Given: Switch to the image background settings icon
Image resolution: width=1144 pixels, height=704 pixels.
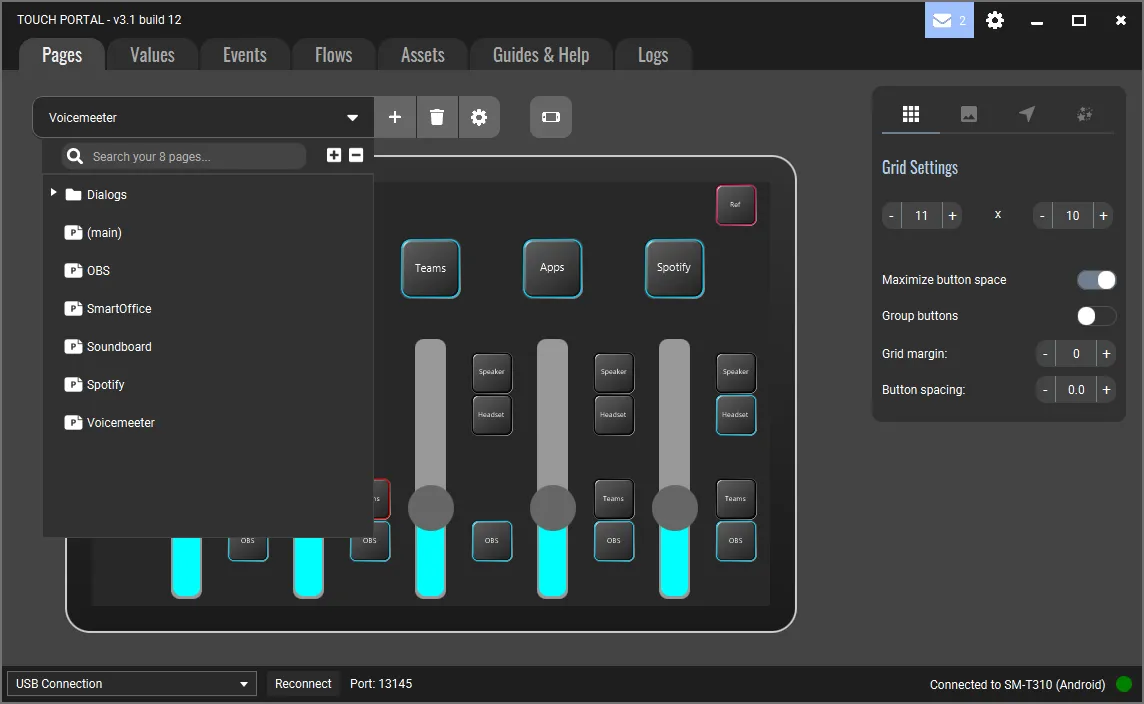Looking at the screenshot, I should pos(968,114).
